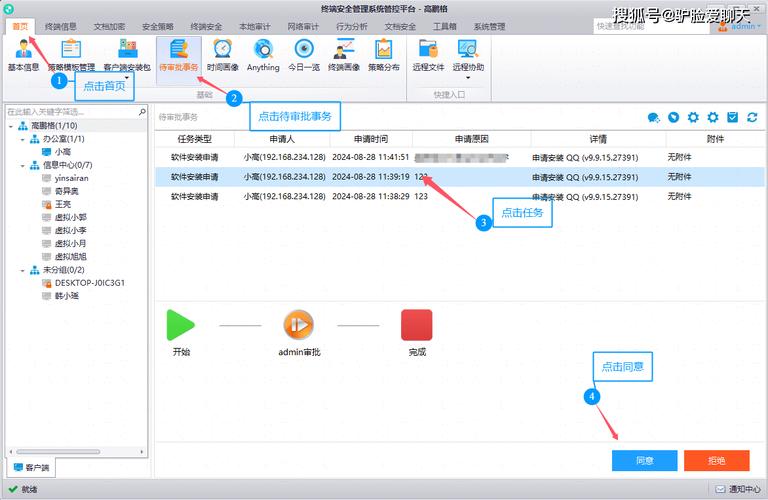The image size is (768, 500).
Task: Launch the Anything search icon
Action: (x=263, y=55)
